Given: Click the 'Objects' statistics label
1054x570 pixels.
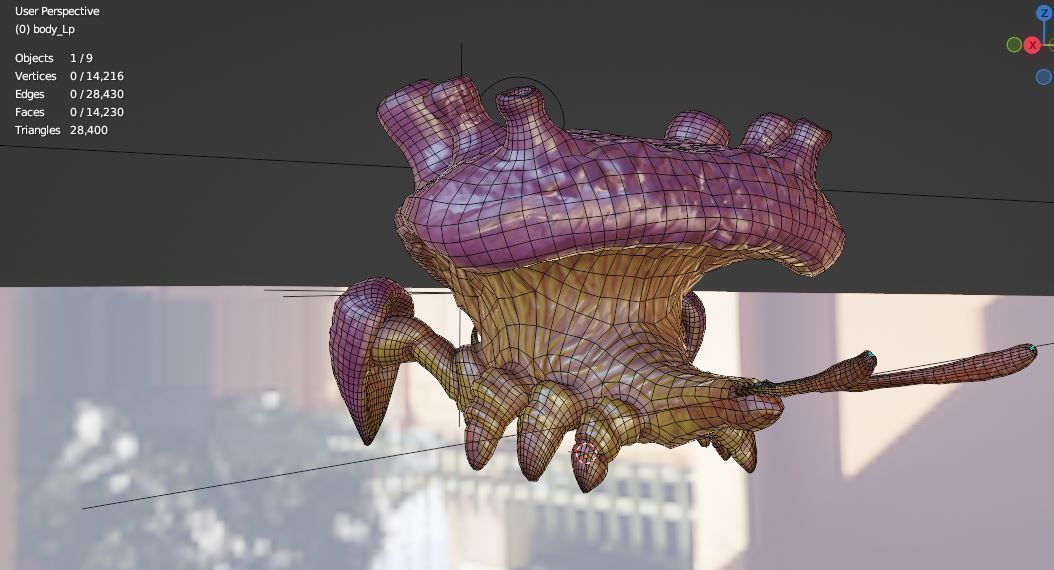Looking at the screenshot, I should [34, 58].
